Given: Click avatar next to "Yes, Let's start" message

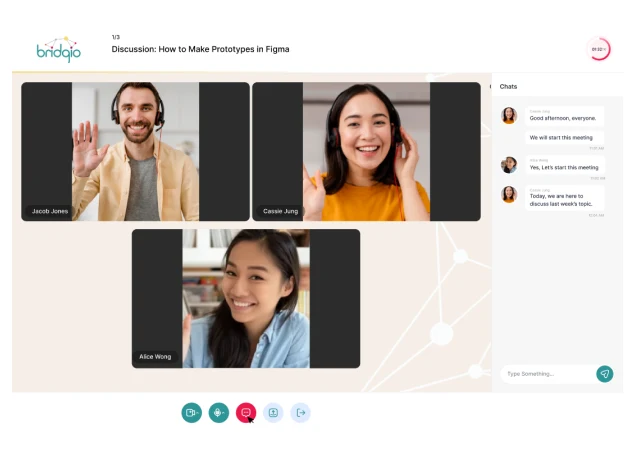Looking at the screenshot, I should (x=509, y=164).
